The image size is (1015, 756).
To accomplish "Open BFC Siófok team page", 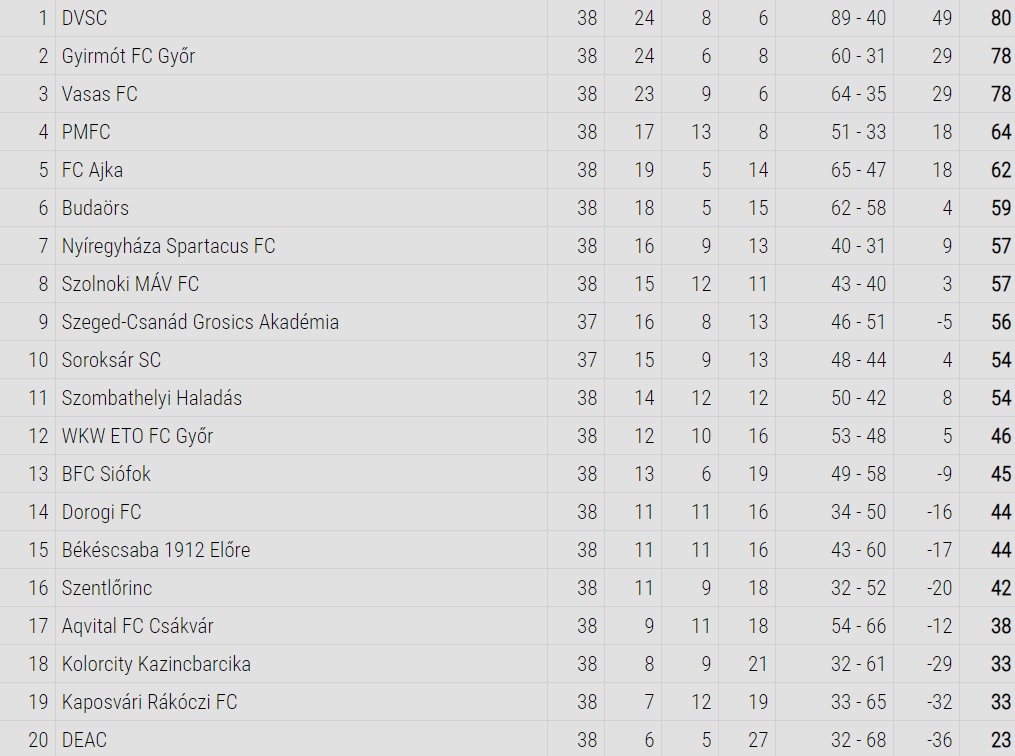I will pos(106,474).
